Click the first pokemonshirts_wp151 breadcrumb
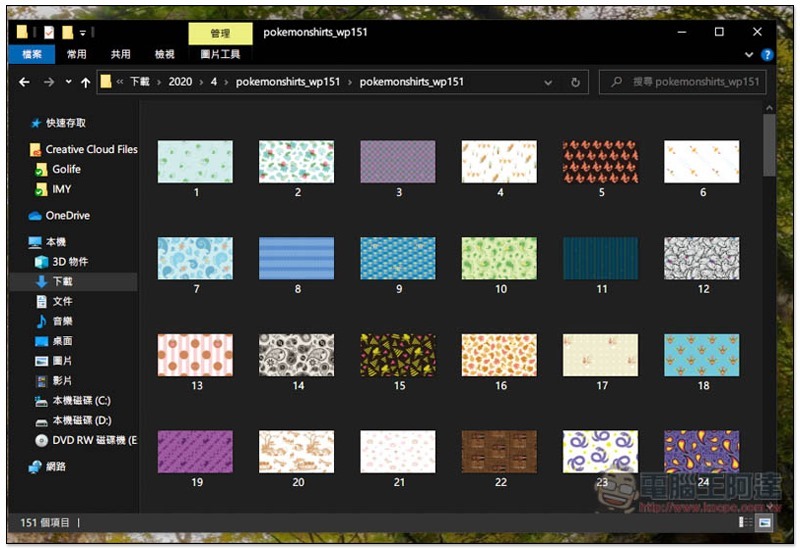 [x=288, y=82]
